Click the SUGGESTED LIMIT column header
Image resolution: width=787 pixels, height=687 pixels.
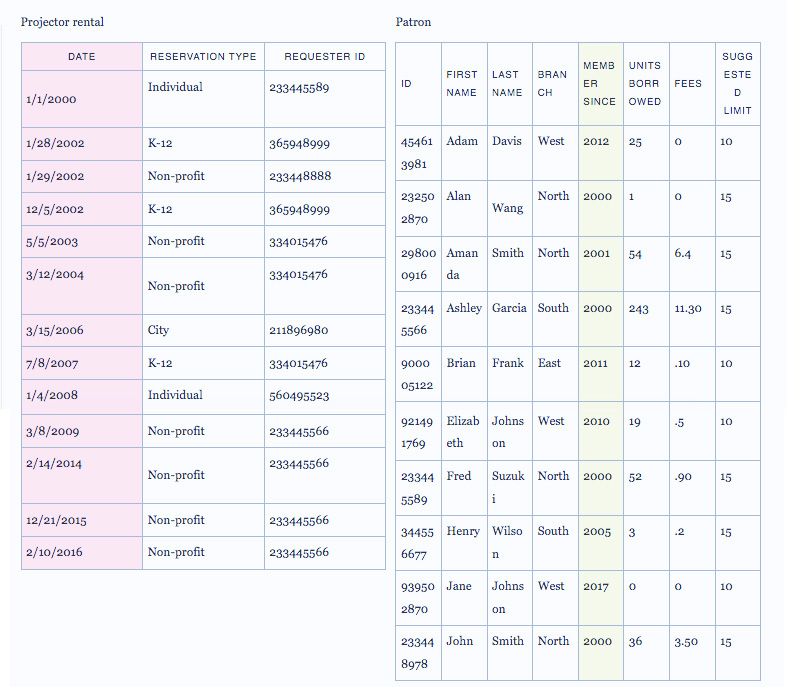[737, 84]
